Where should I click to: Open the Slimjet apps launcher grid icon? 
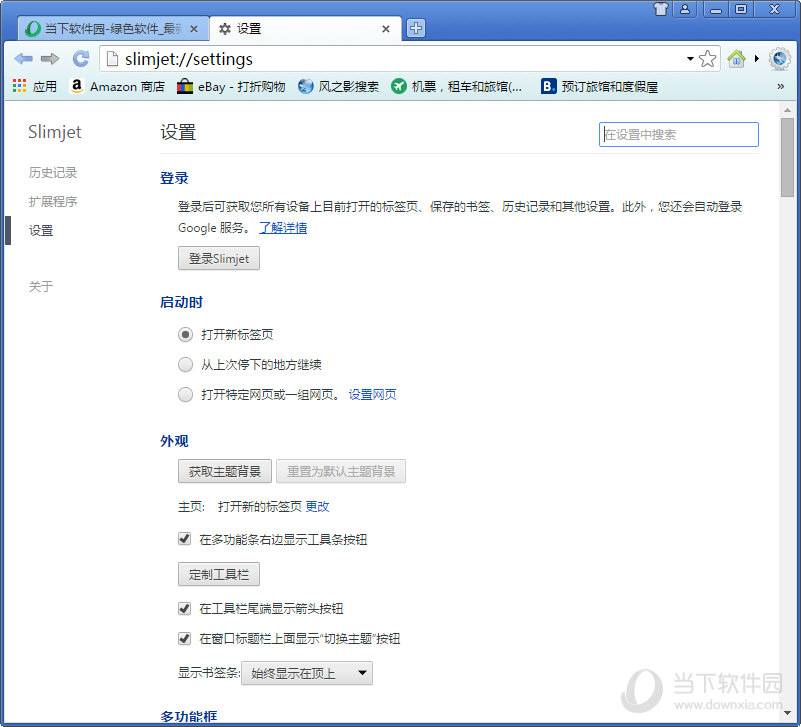(x=18, y=86)
